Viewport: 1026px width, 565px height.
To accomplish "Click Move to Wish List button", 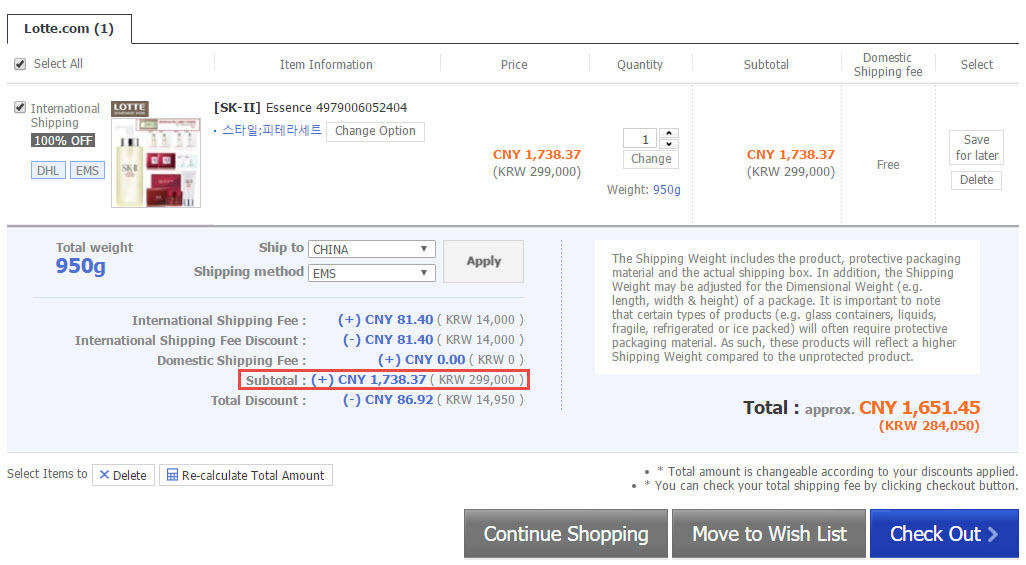I will [769, 534].
